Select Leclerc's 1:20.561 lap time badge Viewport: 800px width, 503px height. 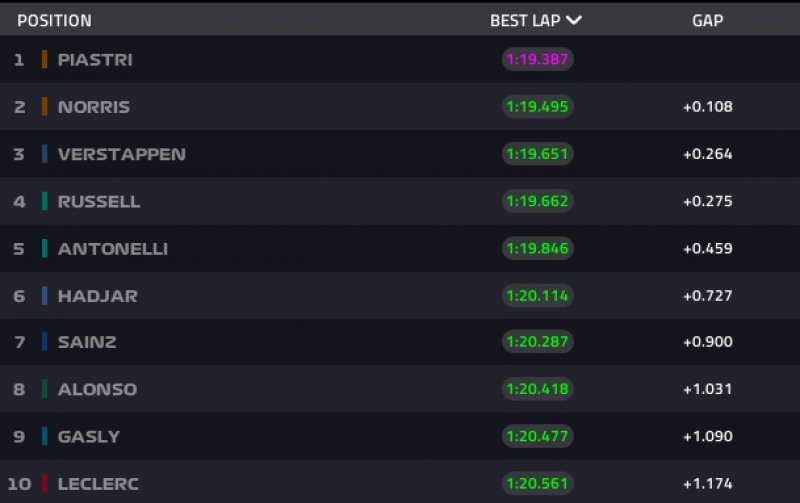tap(537, 483)
